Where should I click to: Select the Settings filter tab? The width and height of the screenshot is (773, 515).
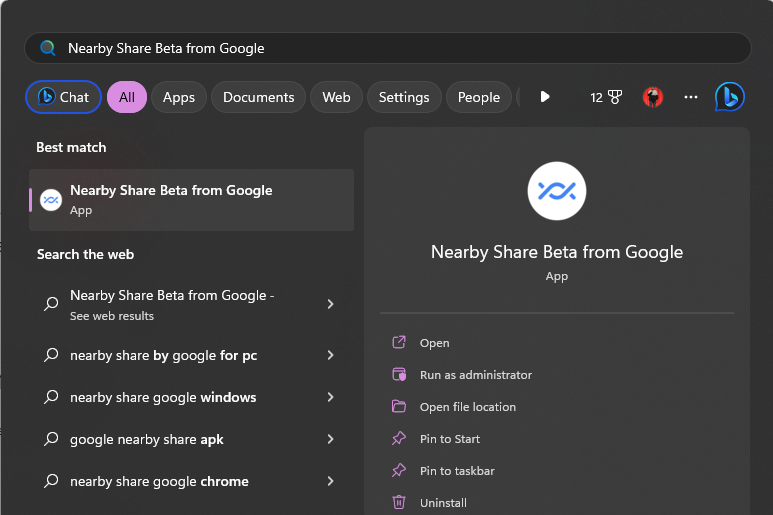(x=404, y=97)
